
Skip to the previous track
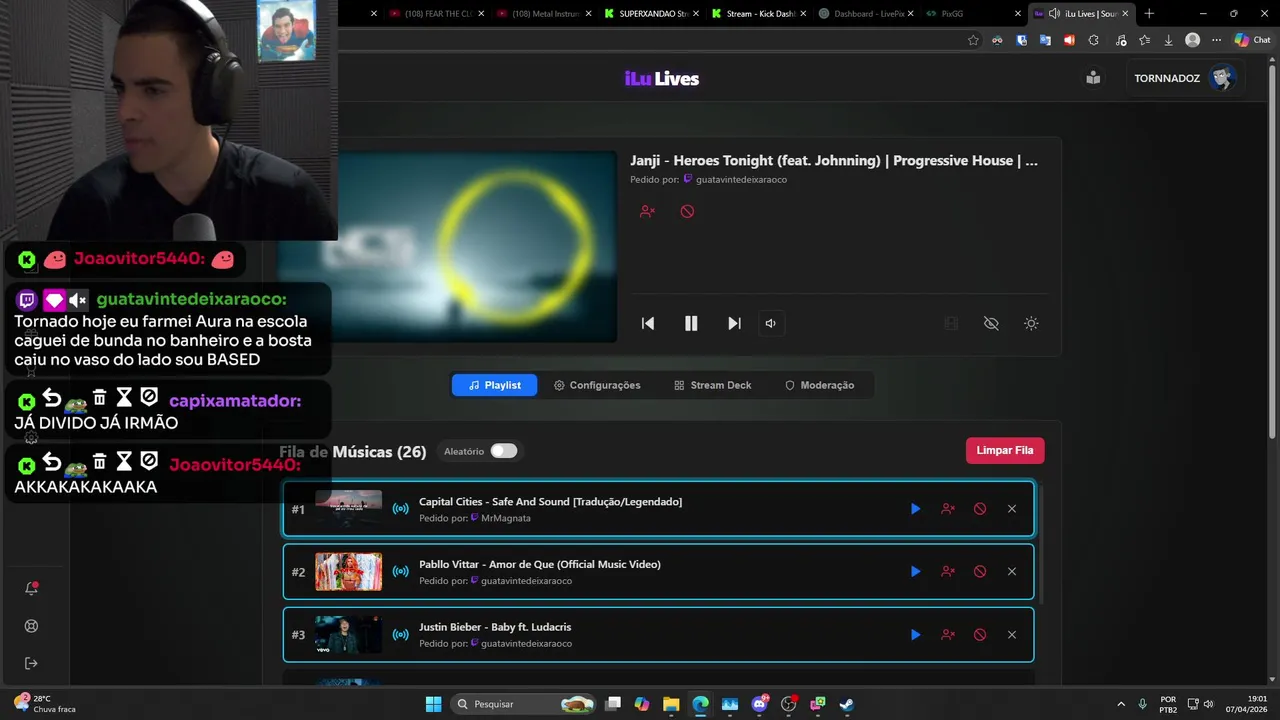(648, 323)
